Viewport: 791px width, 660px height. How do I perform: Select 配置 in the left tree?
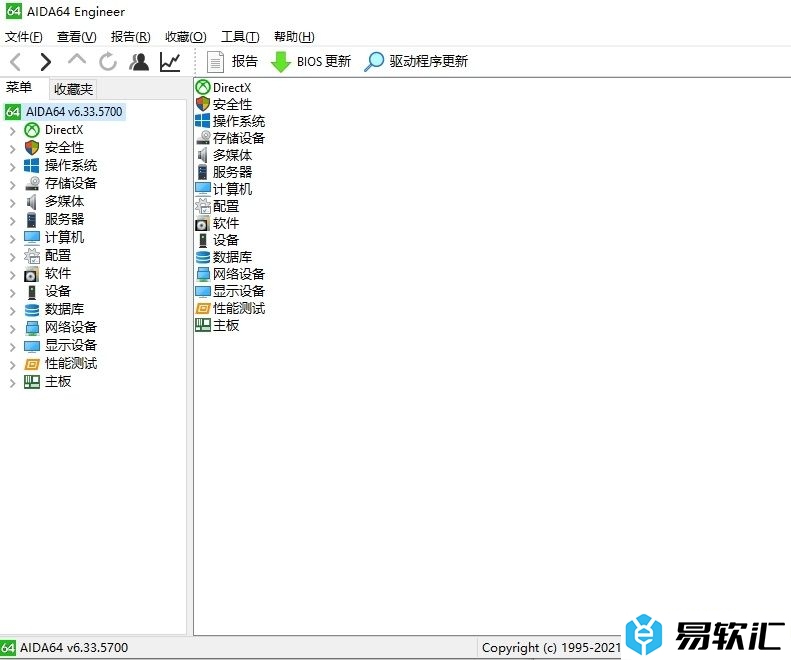pyautogui.click(x=58, y=255)
